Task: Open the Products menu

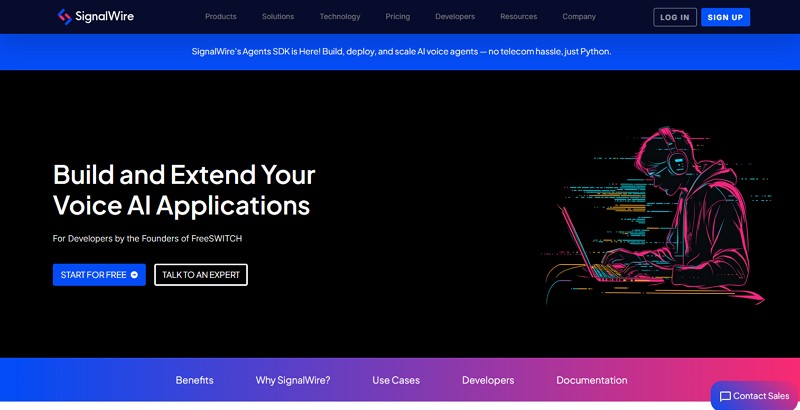Action: (x=220, y=16)
